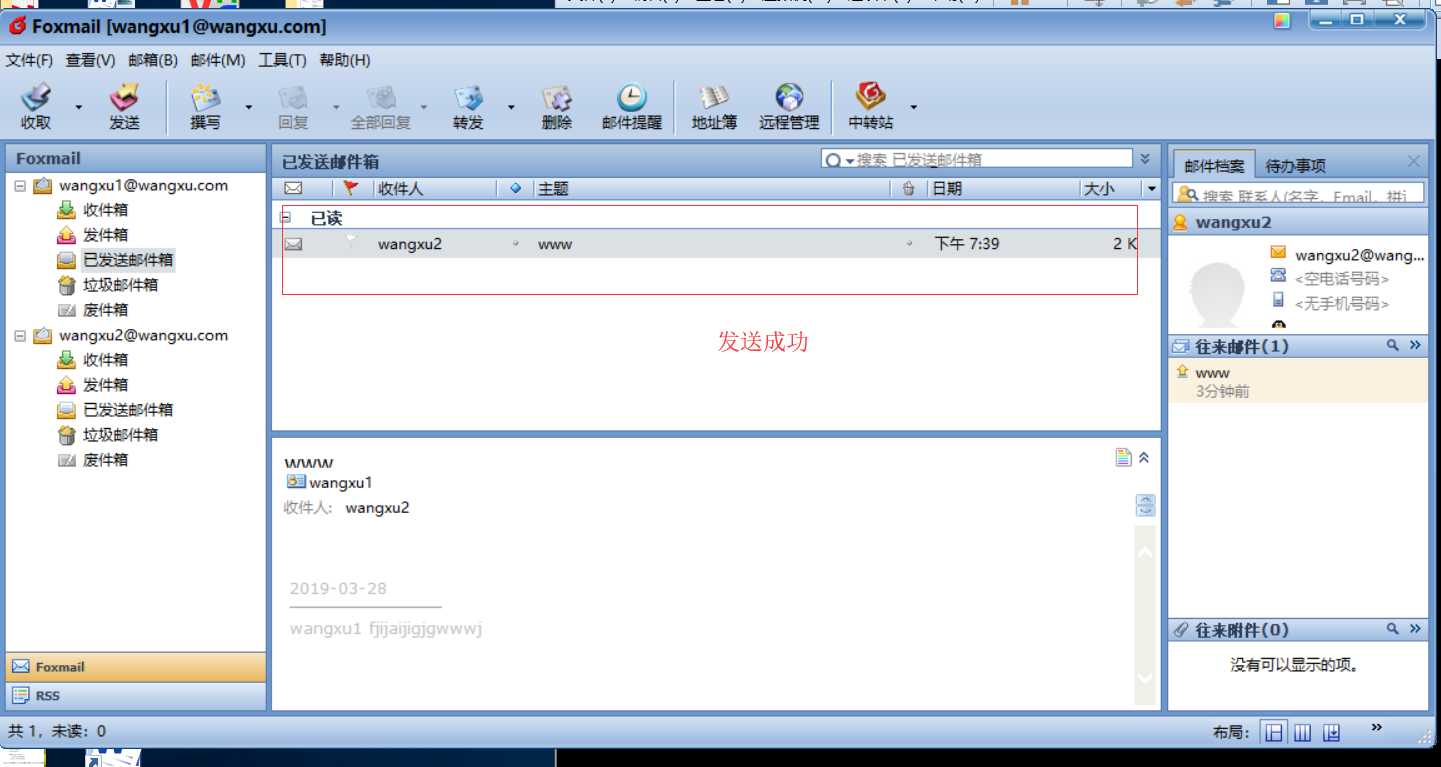Image resolution: width=1441 pixels, height=767 pixels.
Task: Select first layout option beside 布局
Action: [x=1274, y=733]
